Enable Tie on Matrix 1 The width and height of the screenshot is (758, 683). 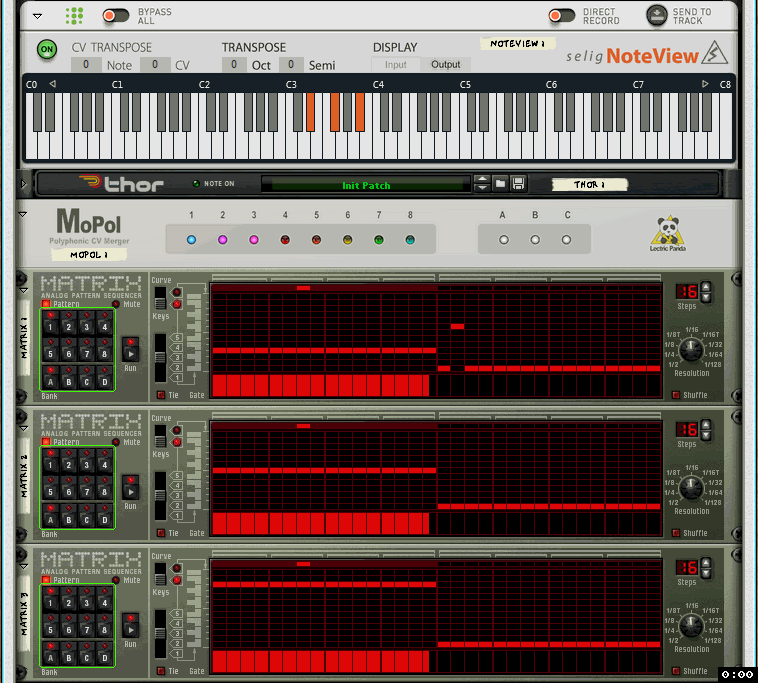click(161, 395)
